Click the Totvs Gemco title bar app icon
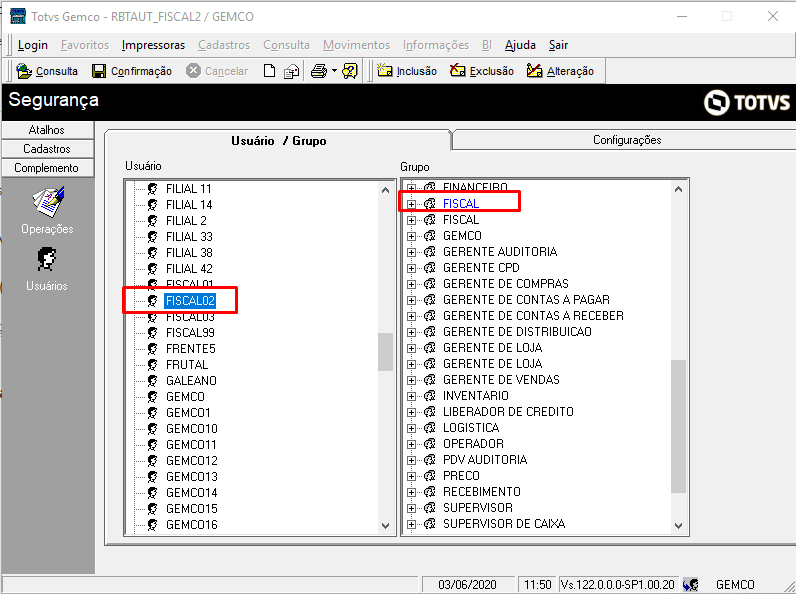Viewport: 796px width, 594px height. 18,16
